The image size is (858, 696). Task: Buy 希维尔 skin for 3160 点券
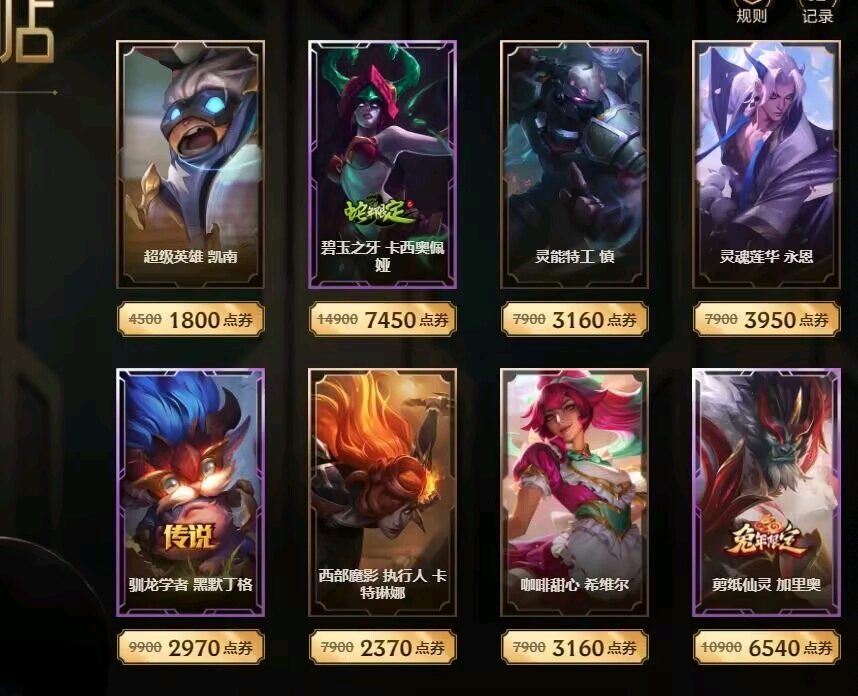coord(575,647)
